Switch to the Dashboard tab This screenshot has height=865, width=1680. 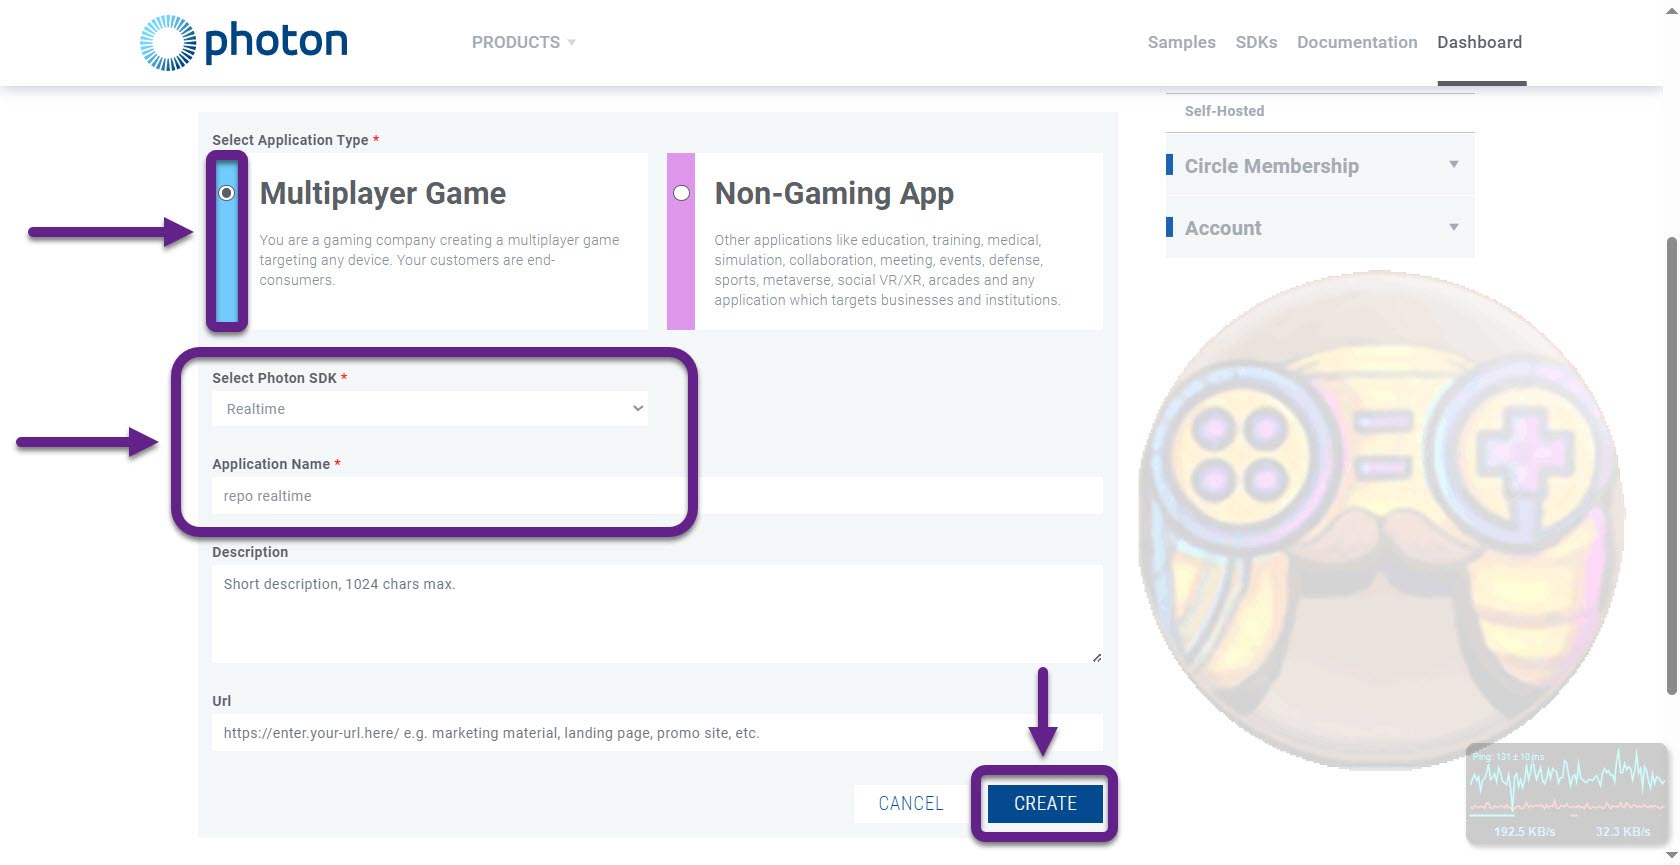coord(1479,42)
